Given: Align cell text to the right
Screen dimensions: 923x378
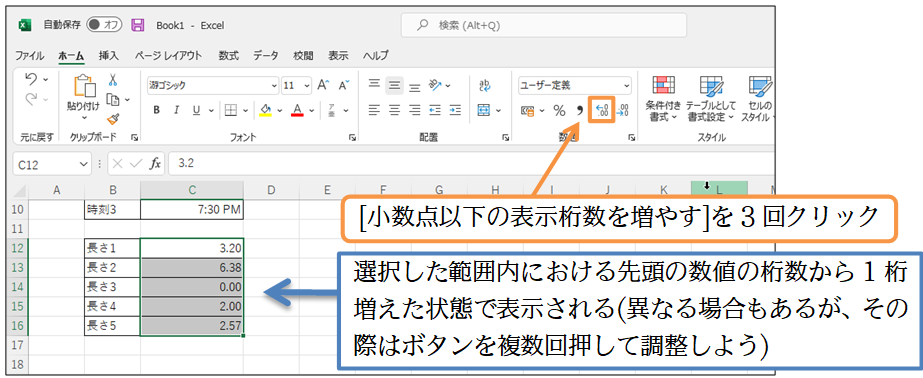Looking at the screenshot, I should [415, 110].
